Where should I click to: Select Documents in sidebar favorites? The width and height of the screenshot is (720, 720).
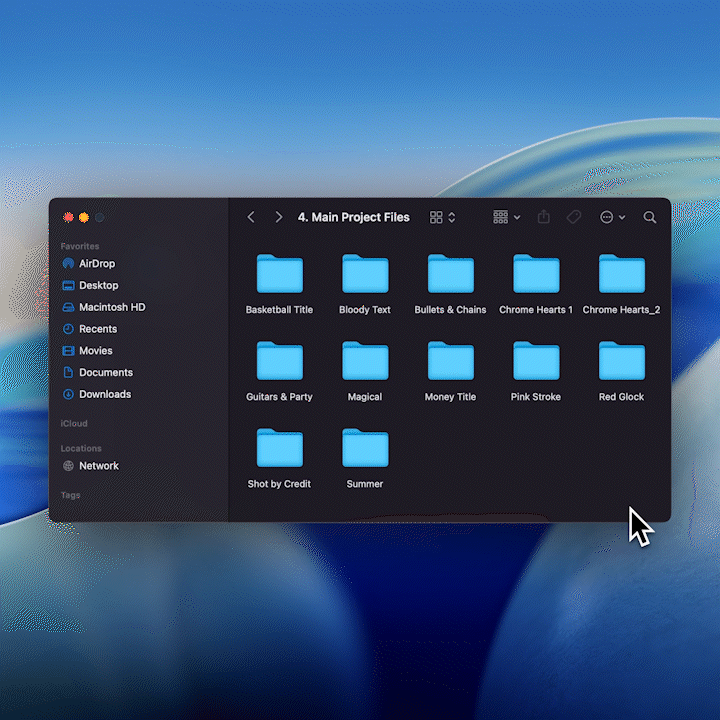tap(97, 372)
